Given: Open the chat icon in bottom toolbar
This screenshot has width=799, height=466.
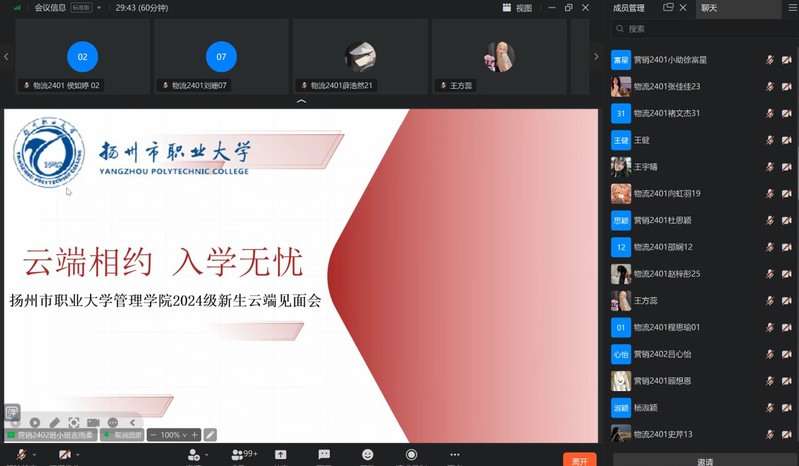Looking at the screenshot, I should [324, 454].
